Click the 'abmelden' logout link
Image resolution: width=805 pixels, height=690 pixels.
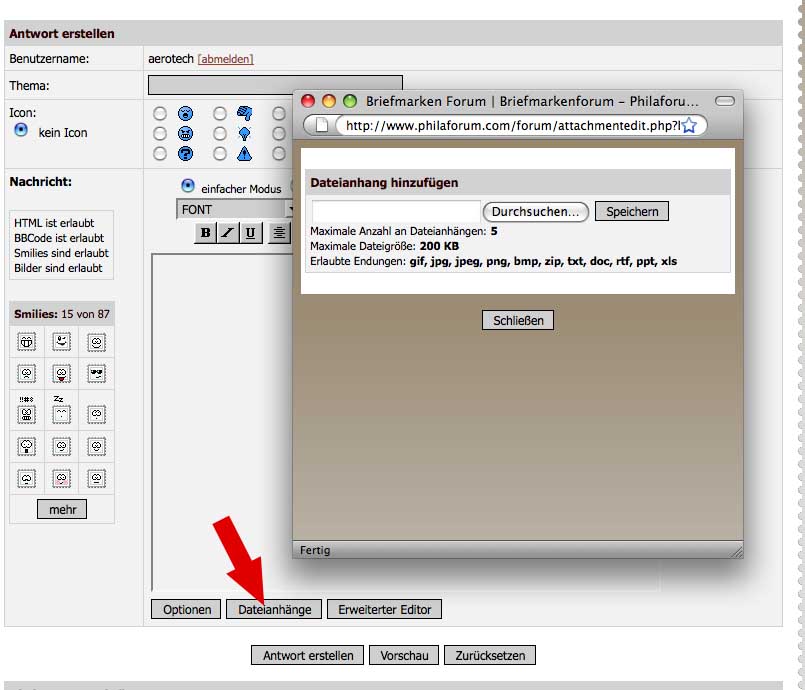[x=225, y=59]
